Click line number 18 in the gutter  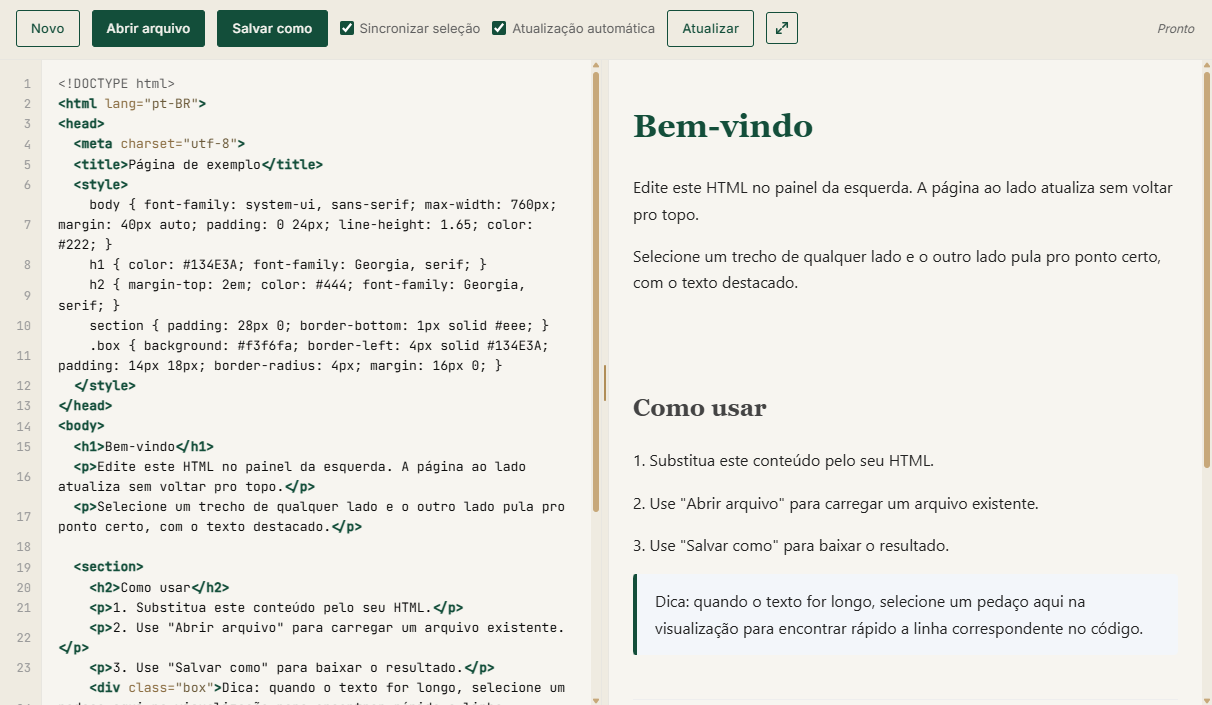pos(24,547)
